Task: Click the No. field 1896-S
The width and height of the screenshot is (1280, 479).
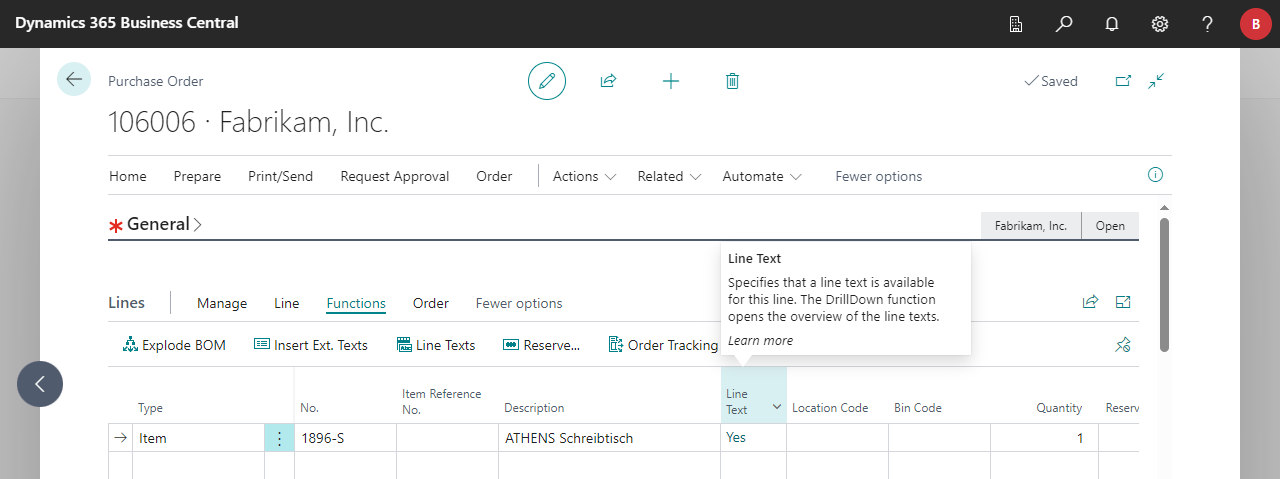Action: click(345, 438)
